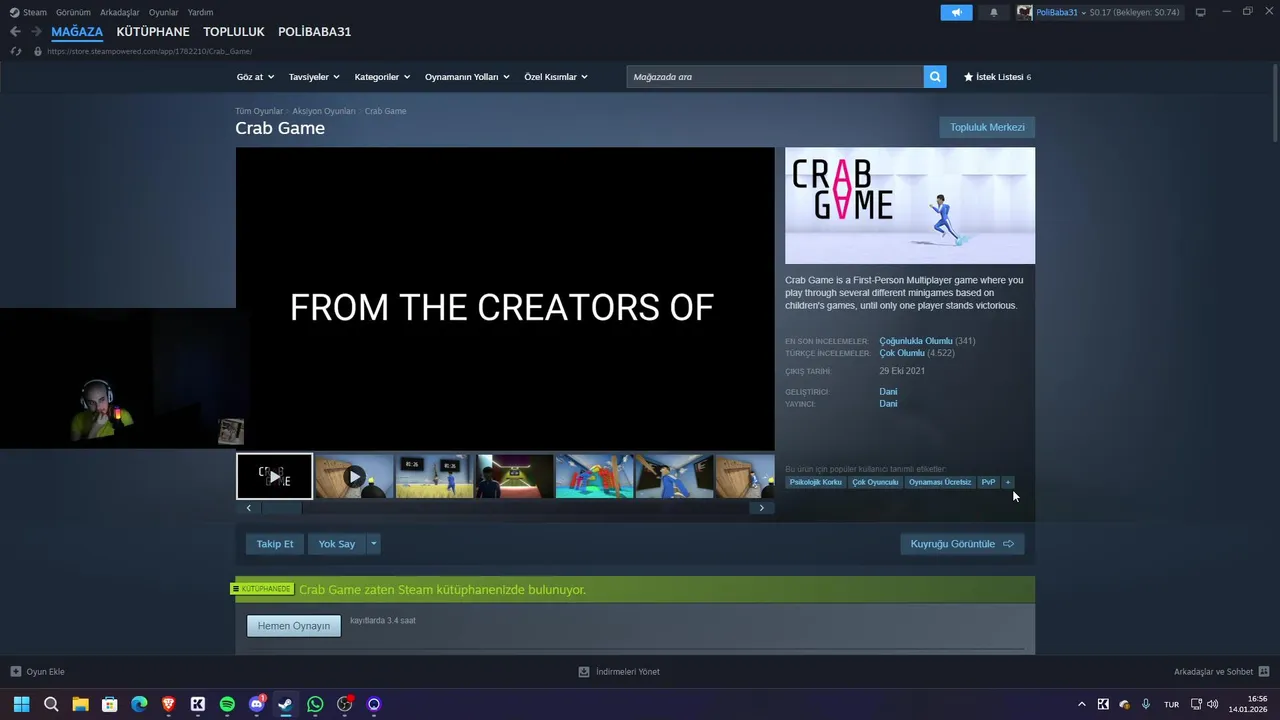Go back with the left arrow

(15, 32)
